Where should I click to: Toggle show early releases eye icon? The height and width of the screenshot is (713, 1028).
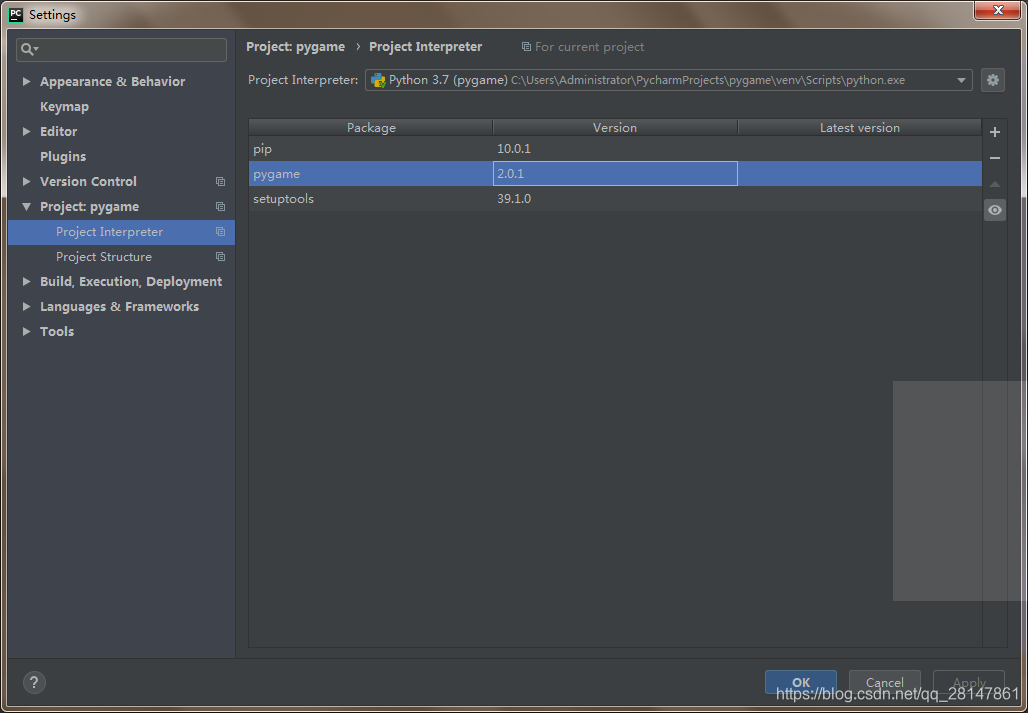tap(995, 210)
